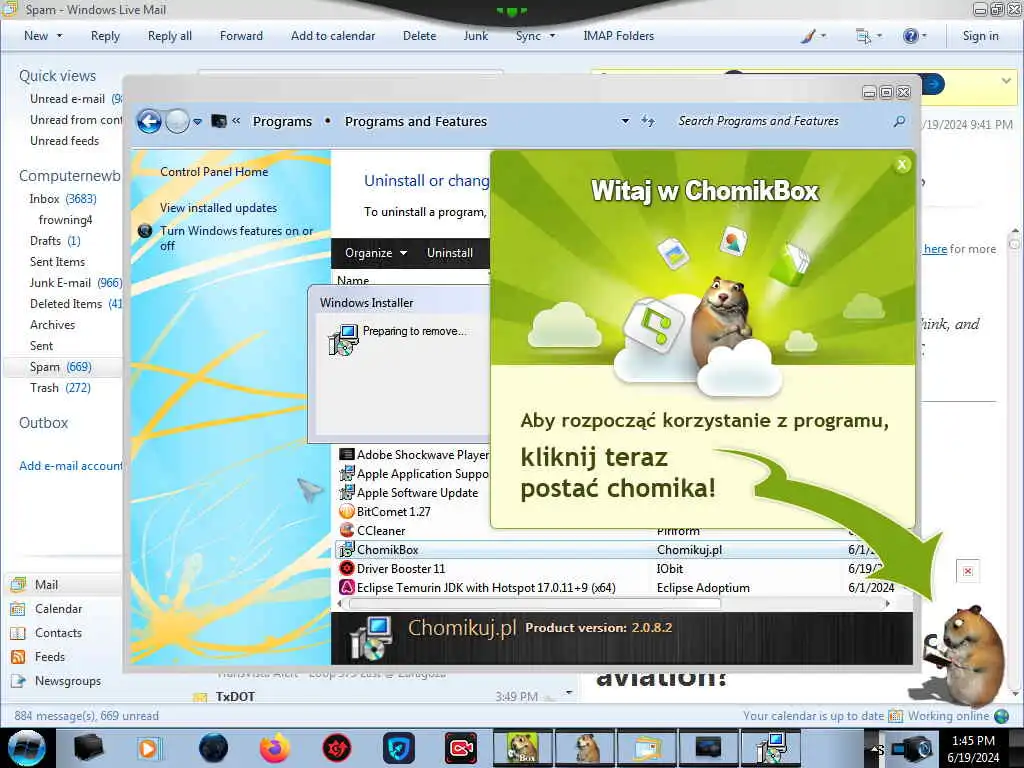1024x768 pixels.
Task: Open the Drafts folder
Action: click(55, 240)
